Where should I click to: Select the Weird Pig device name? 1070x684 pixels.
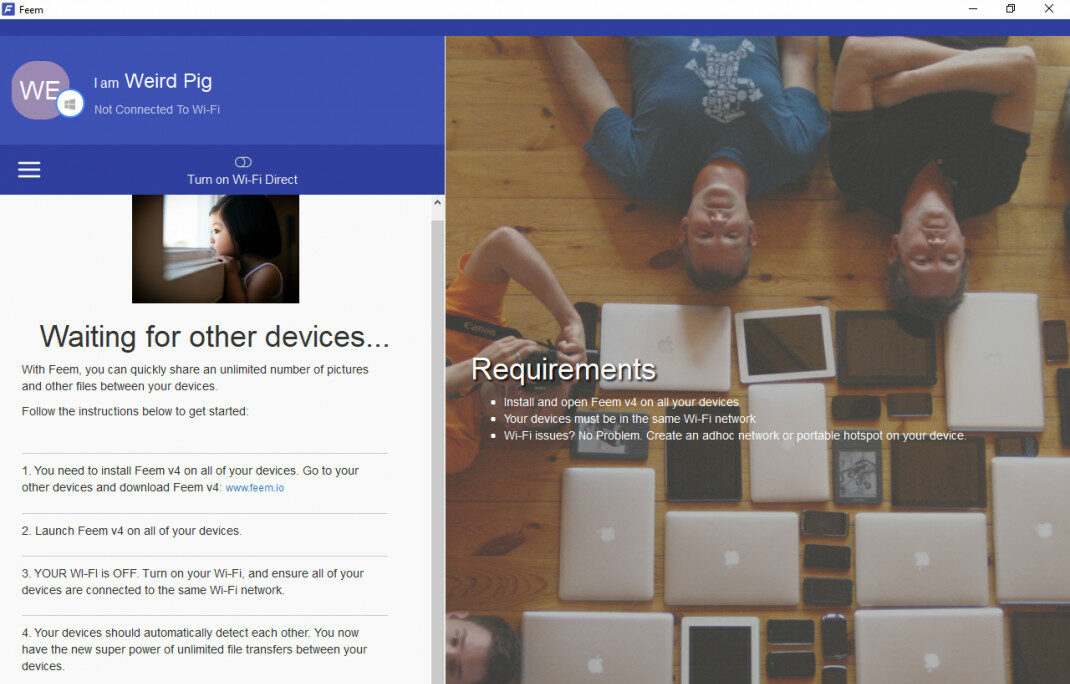coord(168,81)
